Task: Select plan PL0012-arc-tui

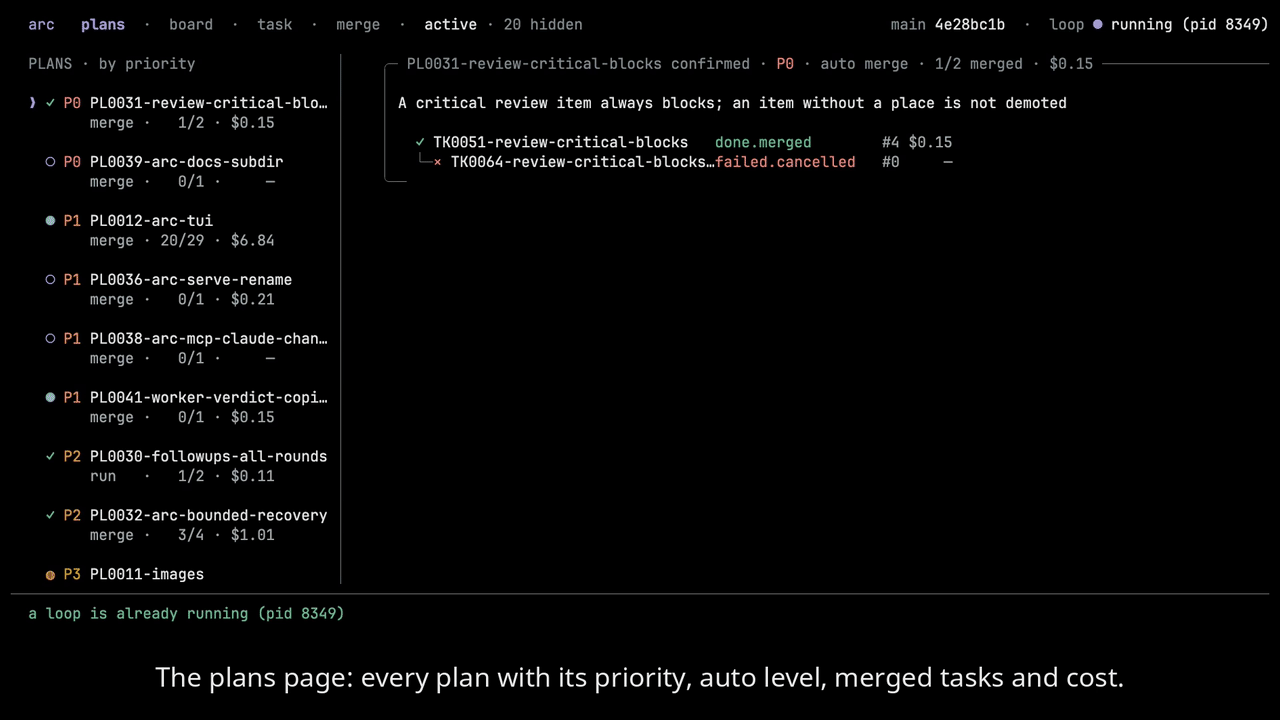Action: click(x=151, y=221)
